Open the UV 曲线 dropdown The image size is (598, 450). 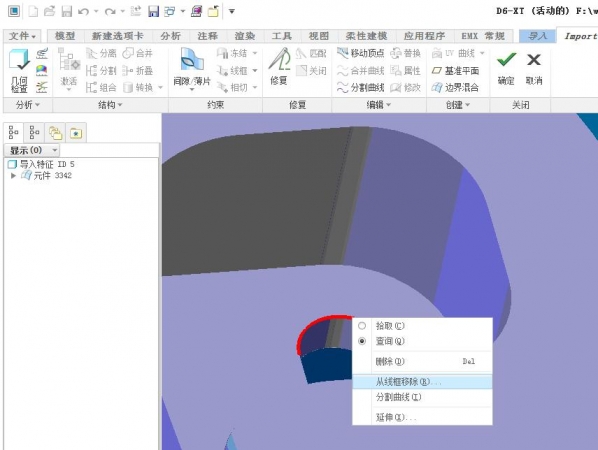[x=482, y=53]
